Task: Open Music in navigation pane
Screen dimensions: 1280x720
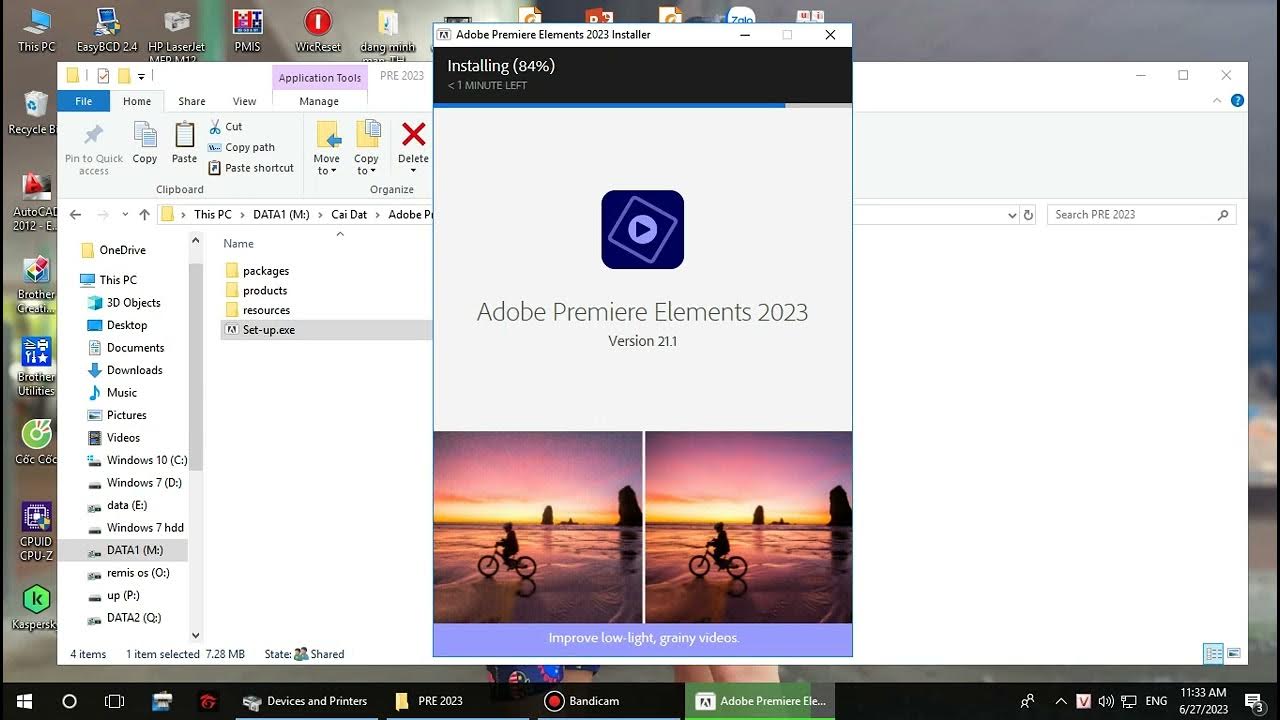Action: coord(122,393)
